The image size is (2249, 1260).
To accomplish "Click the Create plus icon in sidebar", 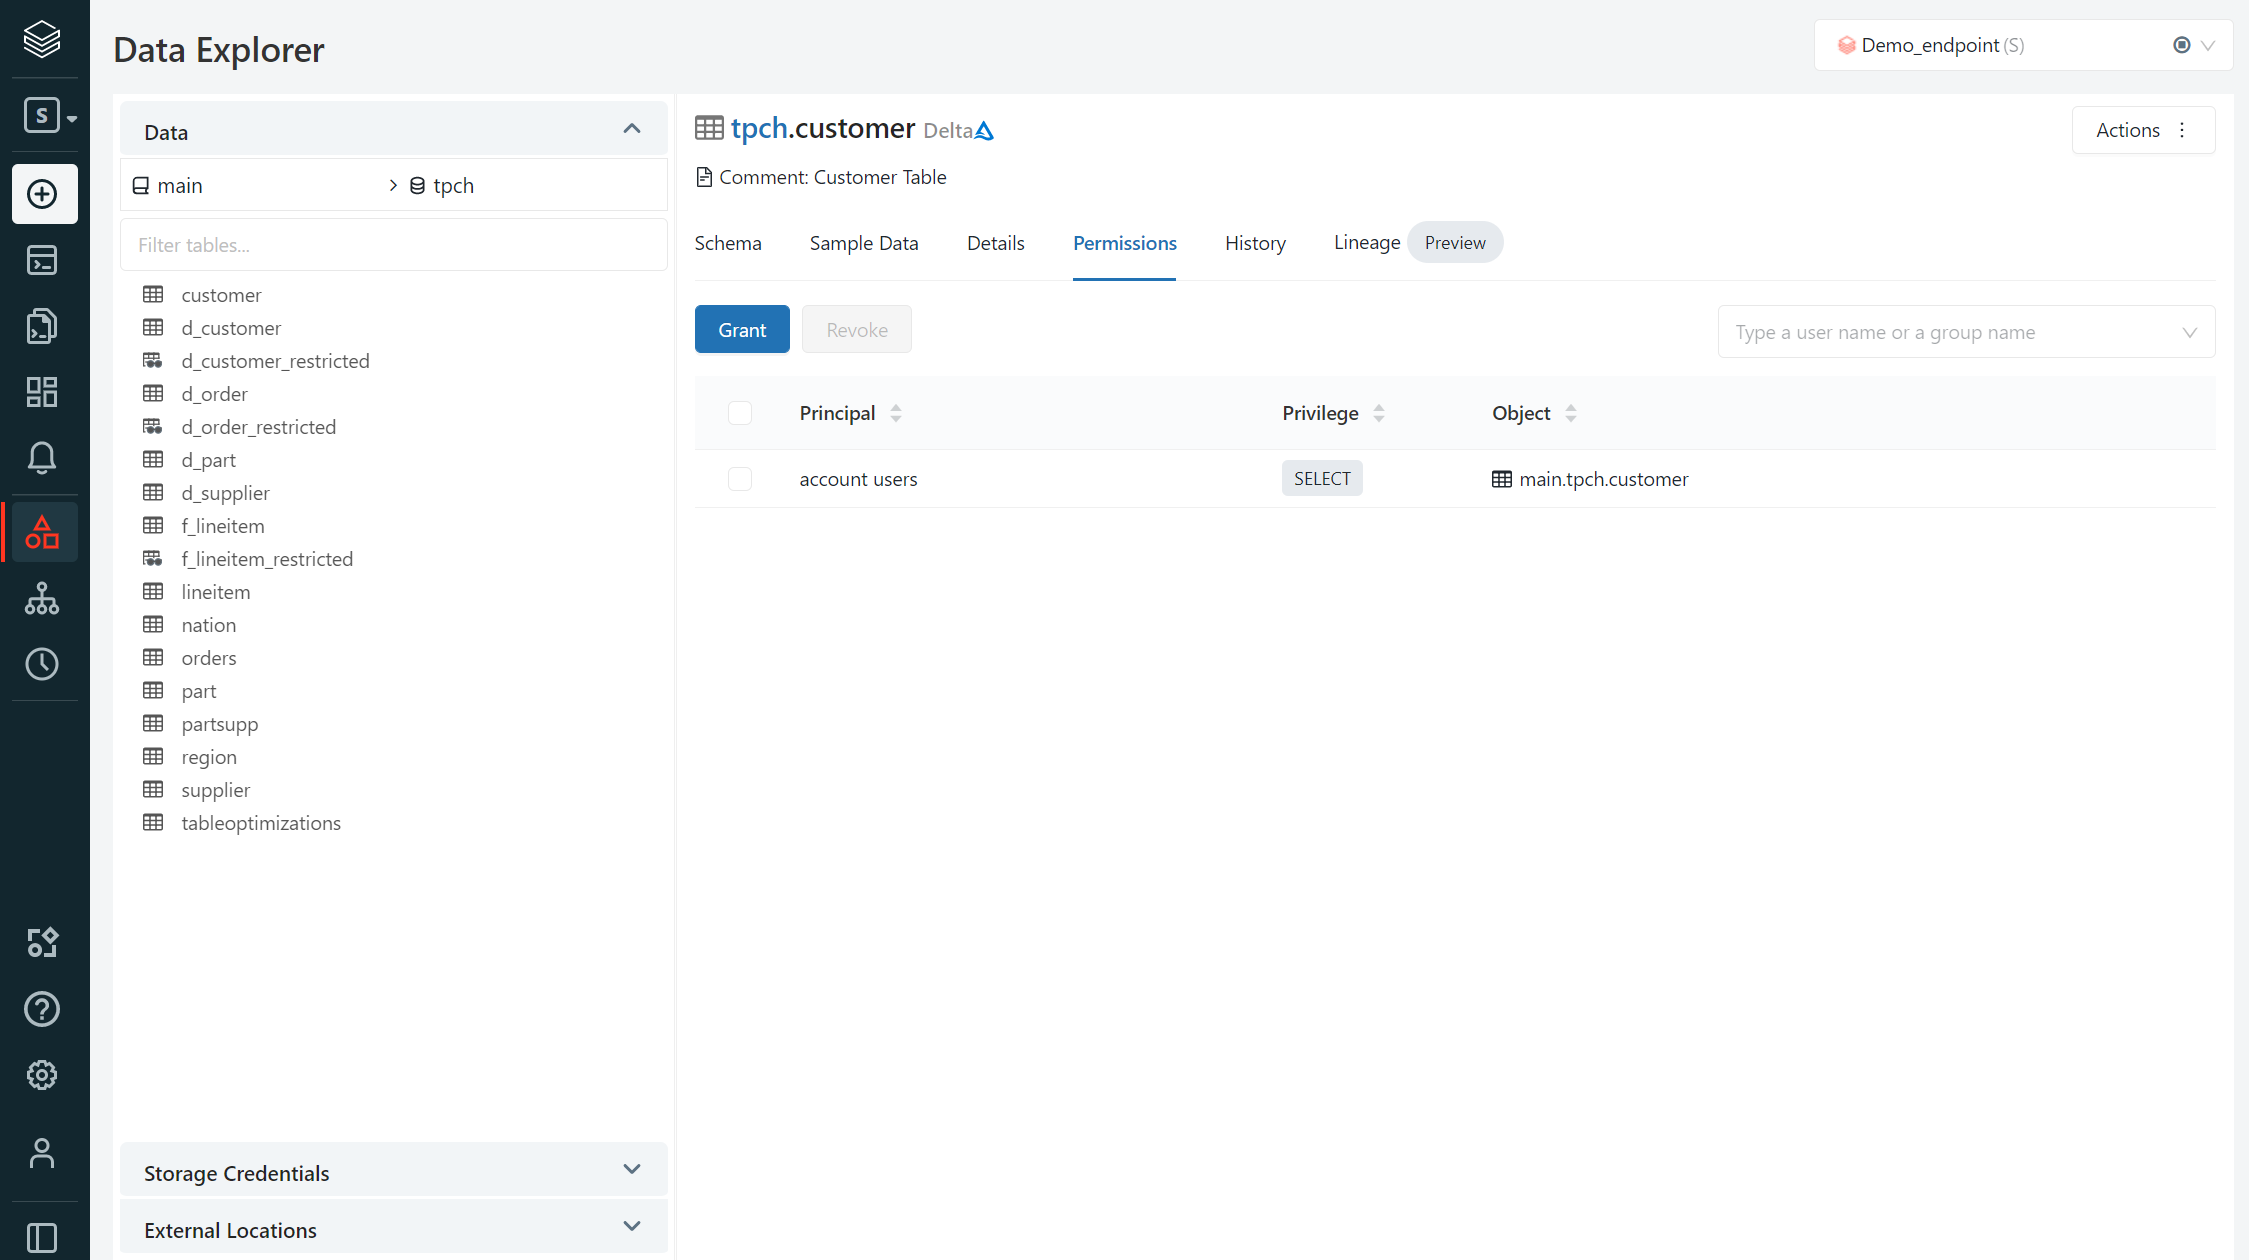I will click(x=42, y=194).
